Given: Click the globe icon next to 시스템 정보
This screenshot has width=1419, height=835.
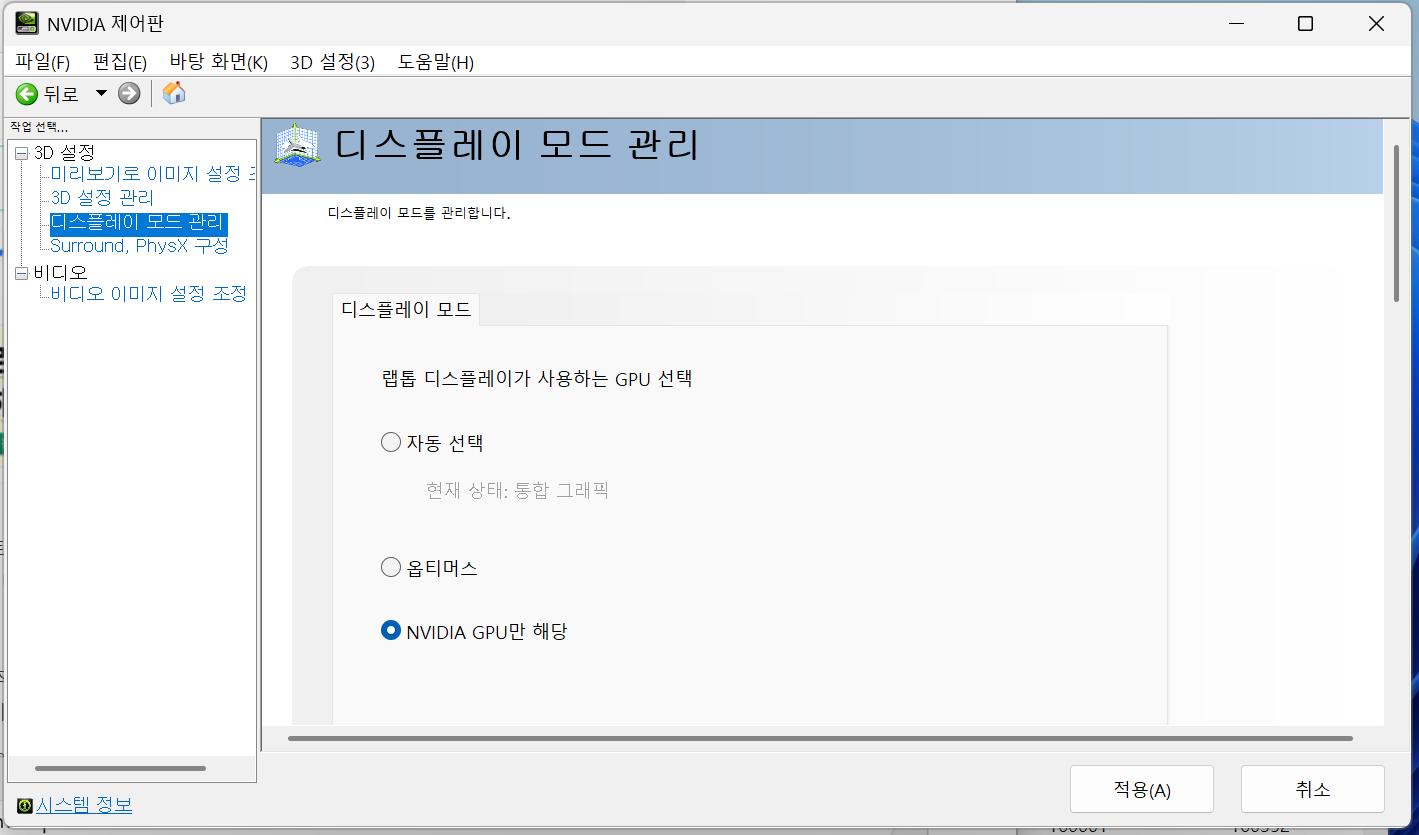Looking at the screenshot, I should click(22, 804).
